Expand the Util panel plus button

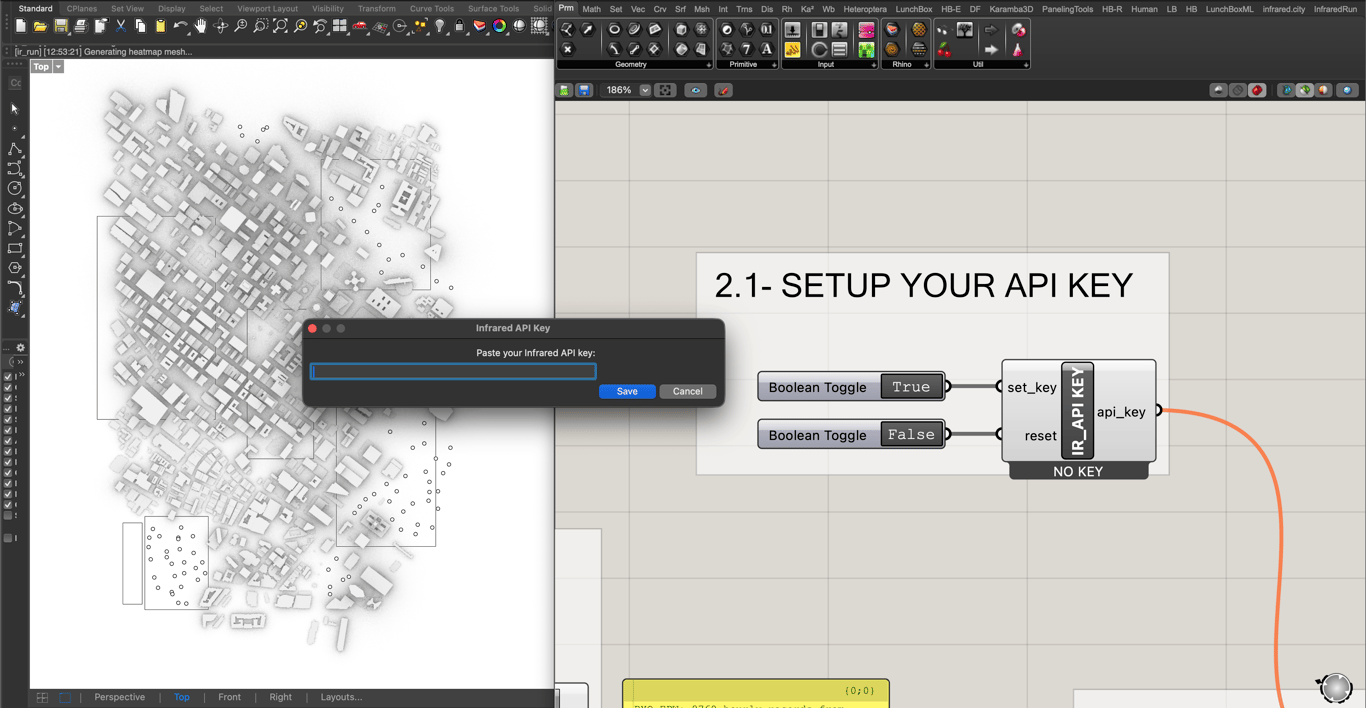click(x=1026, y=65)
